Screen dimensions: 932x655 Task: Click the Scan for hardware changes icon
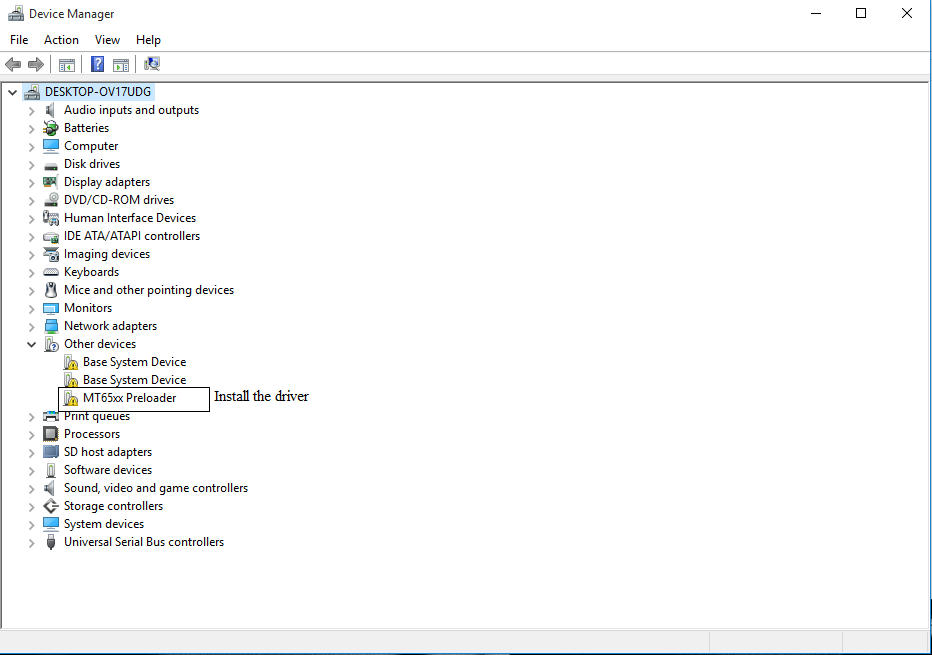152,65
